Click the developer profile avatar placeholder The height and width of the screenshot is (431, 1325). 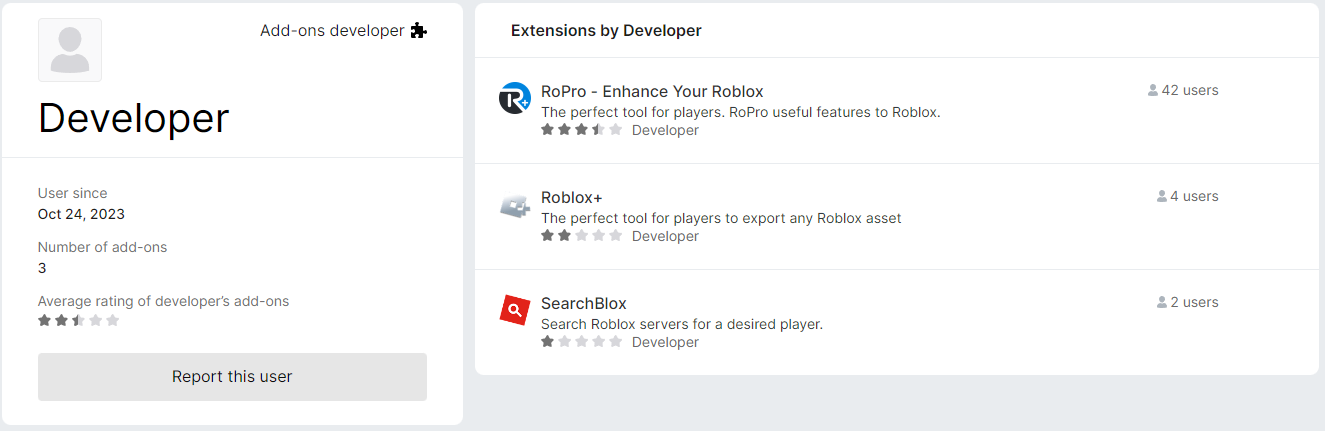pos(70,50)
